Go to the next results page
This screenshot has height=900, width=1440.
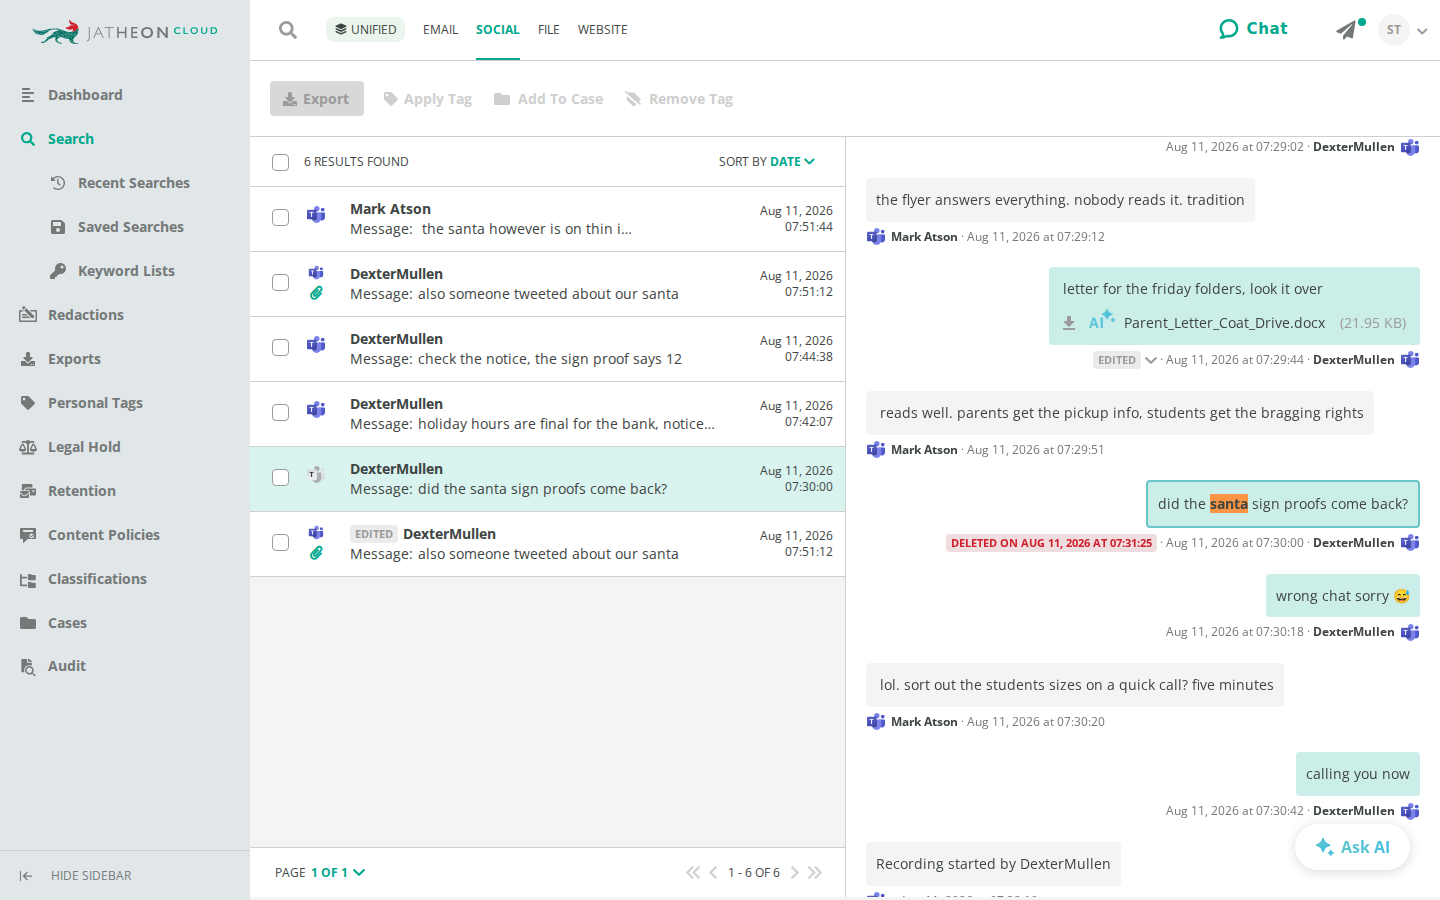794,873
